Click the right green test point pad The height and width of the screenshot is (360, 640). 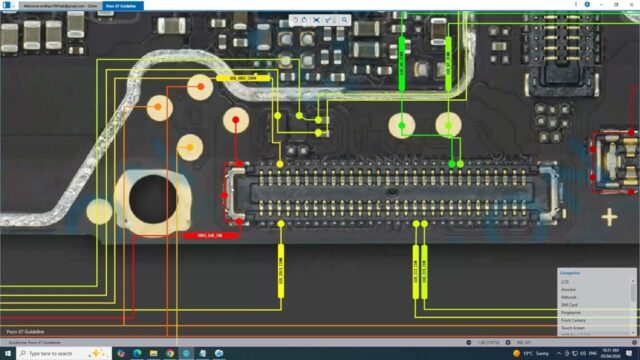pyautogui.click(x=449, y=125)
